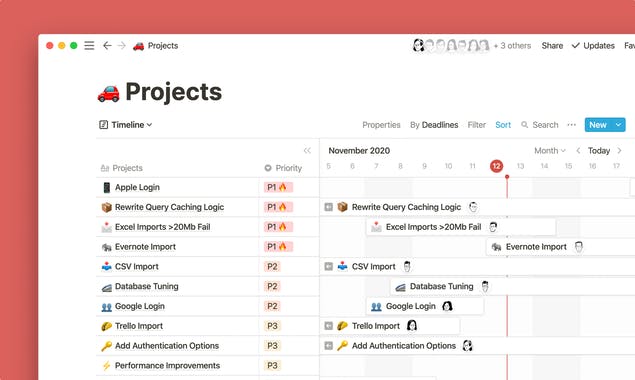Open the Sort menu

click(503, 125)
